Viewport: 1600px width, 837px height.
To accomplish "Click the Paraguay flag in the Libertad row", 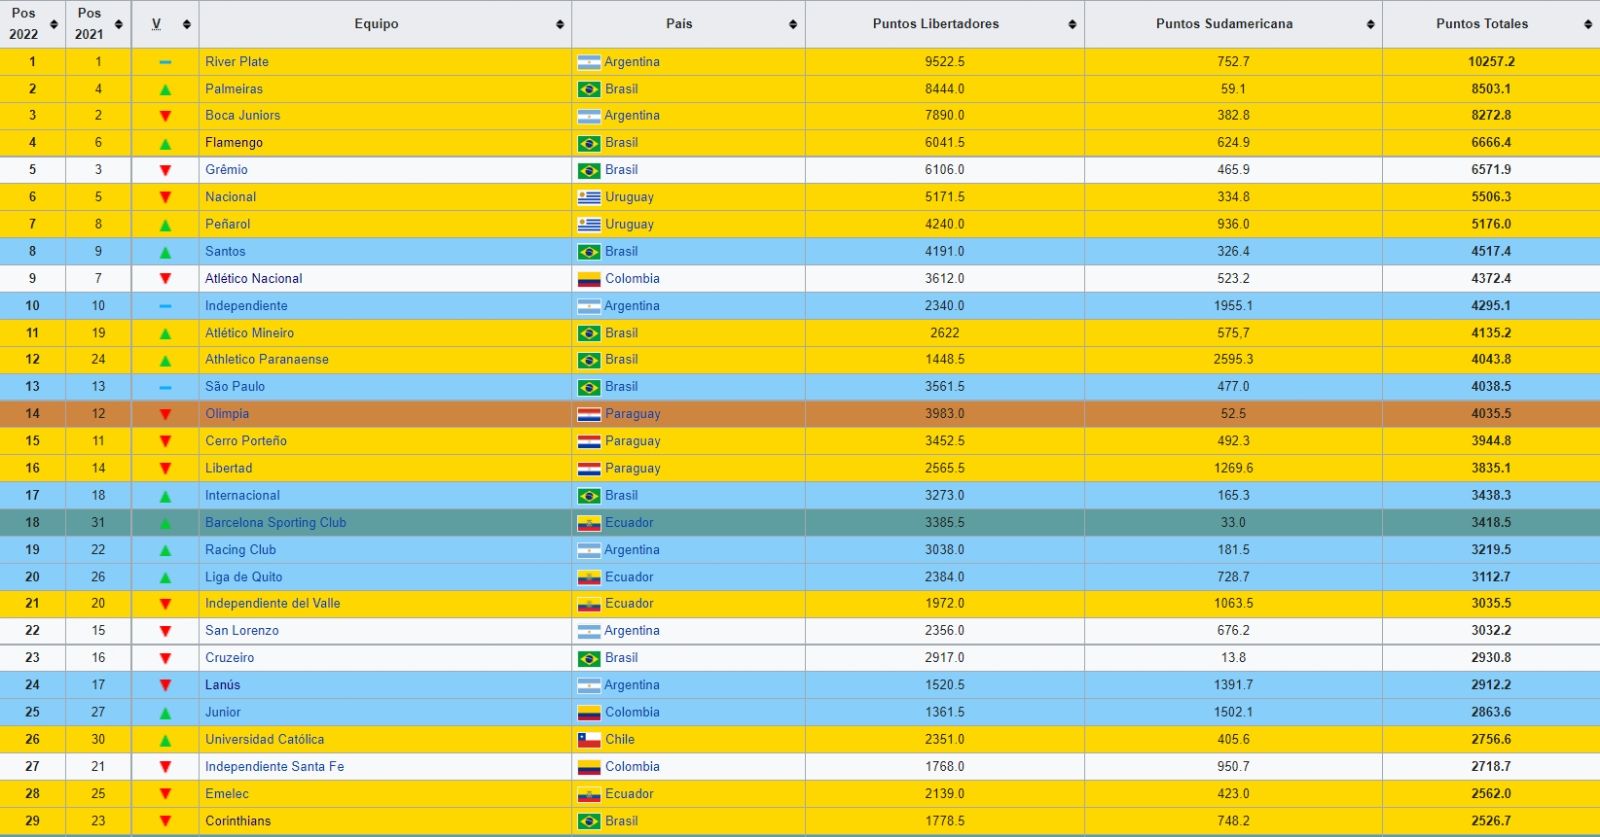I will (x=589, y=468).
